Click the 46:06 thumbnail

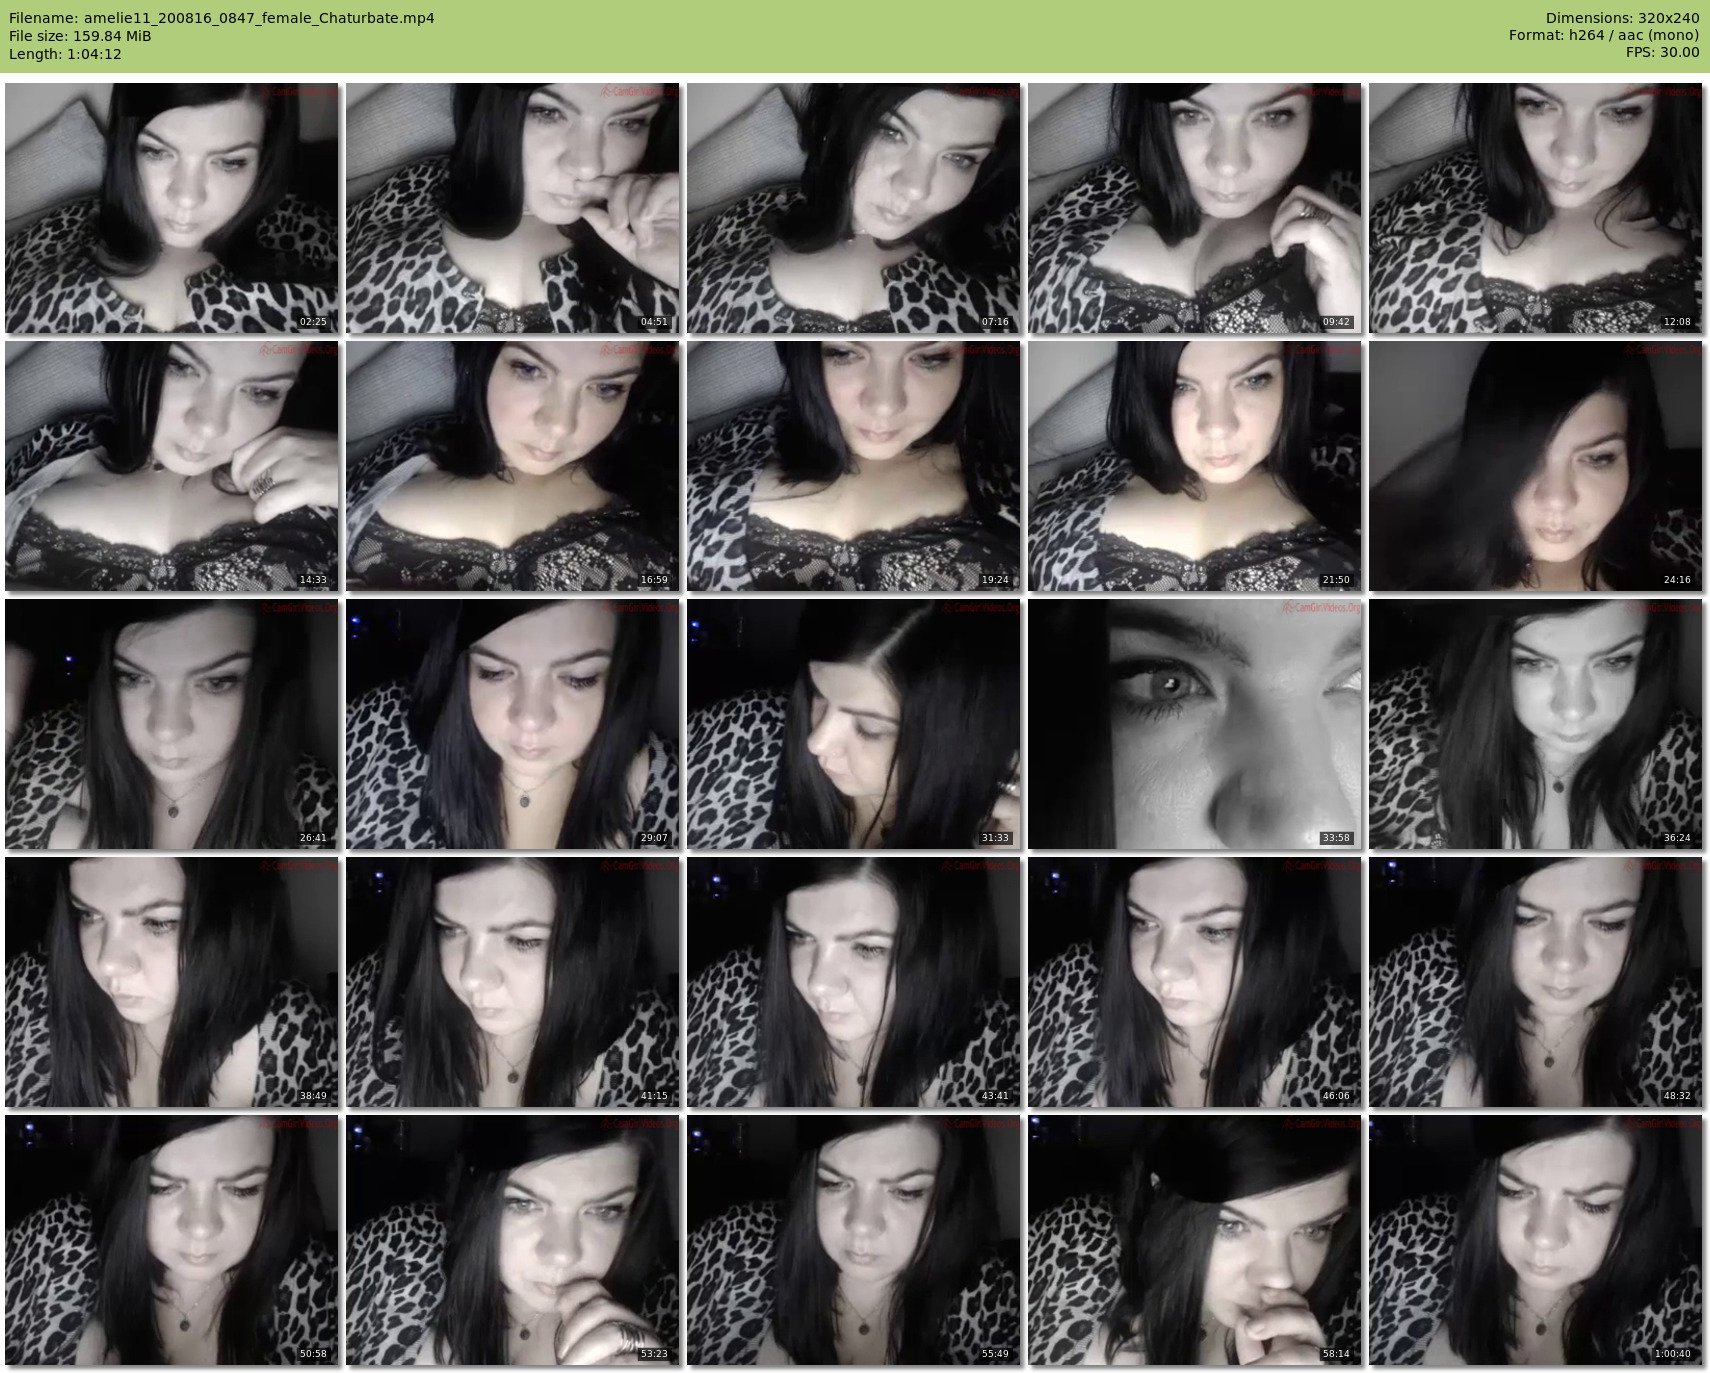(x=1194, y=982)
